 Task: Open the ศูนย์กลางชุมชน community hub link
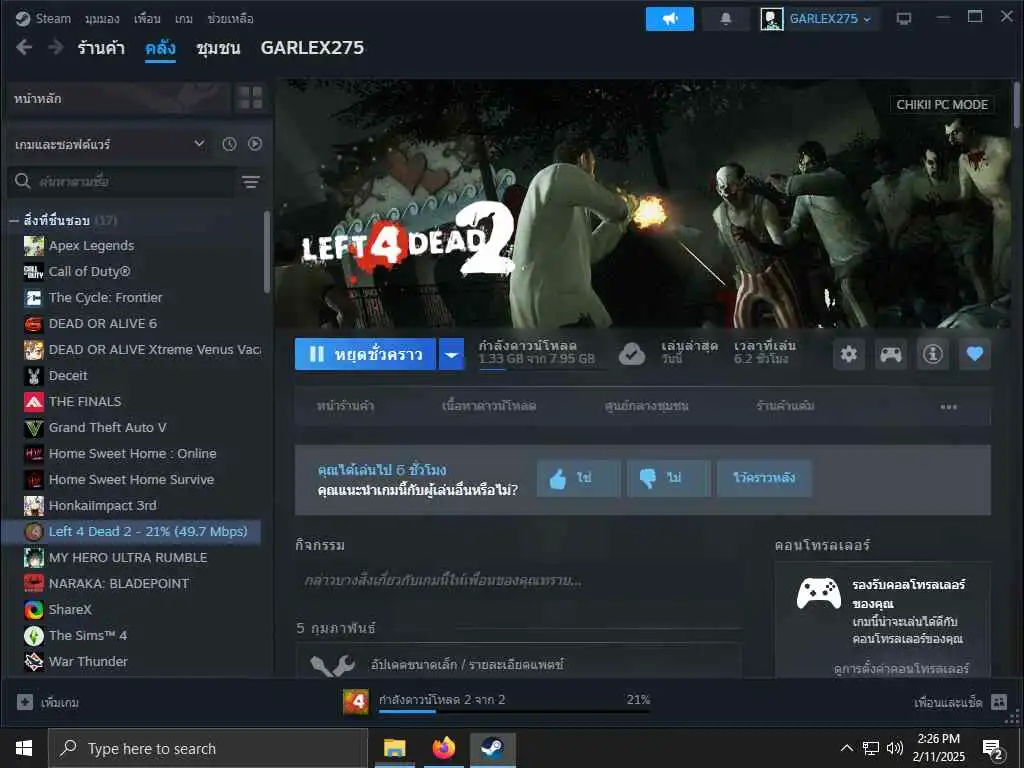(x=647, y=406)
